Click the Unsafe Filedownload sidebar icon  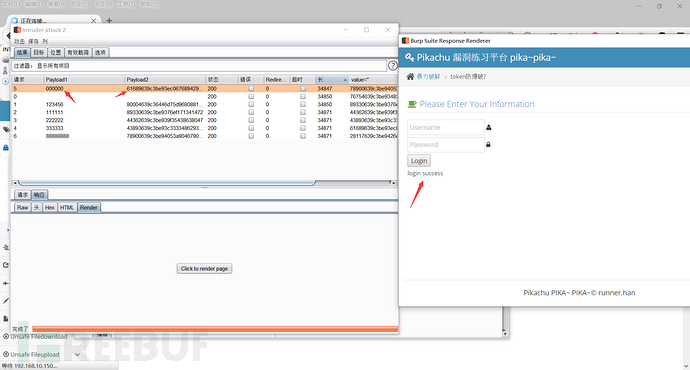pyautogui.click(x=6, y=337)
